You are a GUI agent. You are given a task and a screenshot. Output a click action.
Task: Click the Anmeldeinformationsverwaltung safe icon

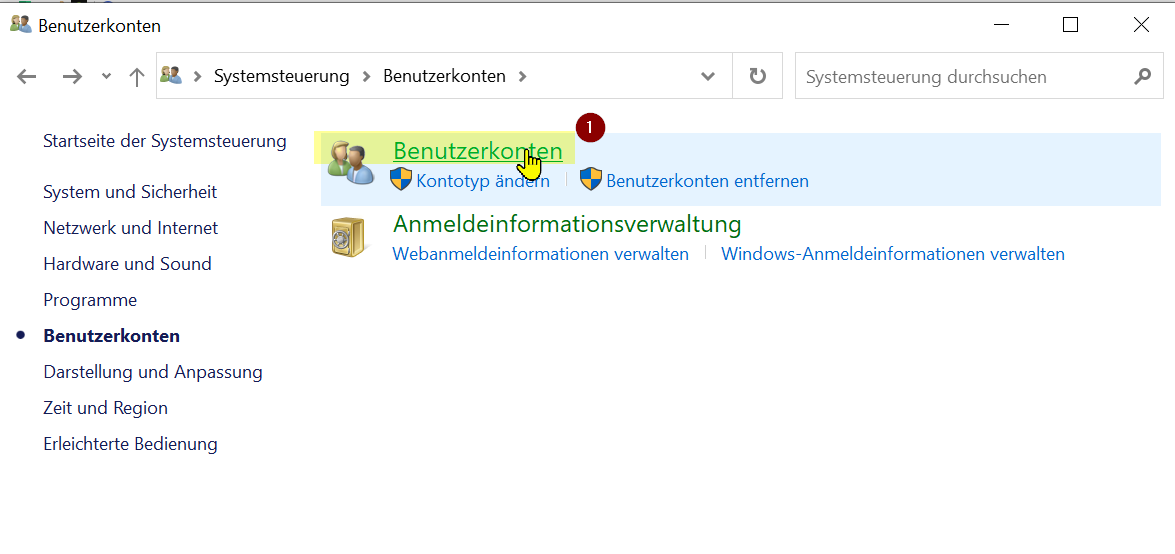[350, 237]
